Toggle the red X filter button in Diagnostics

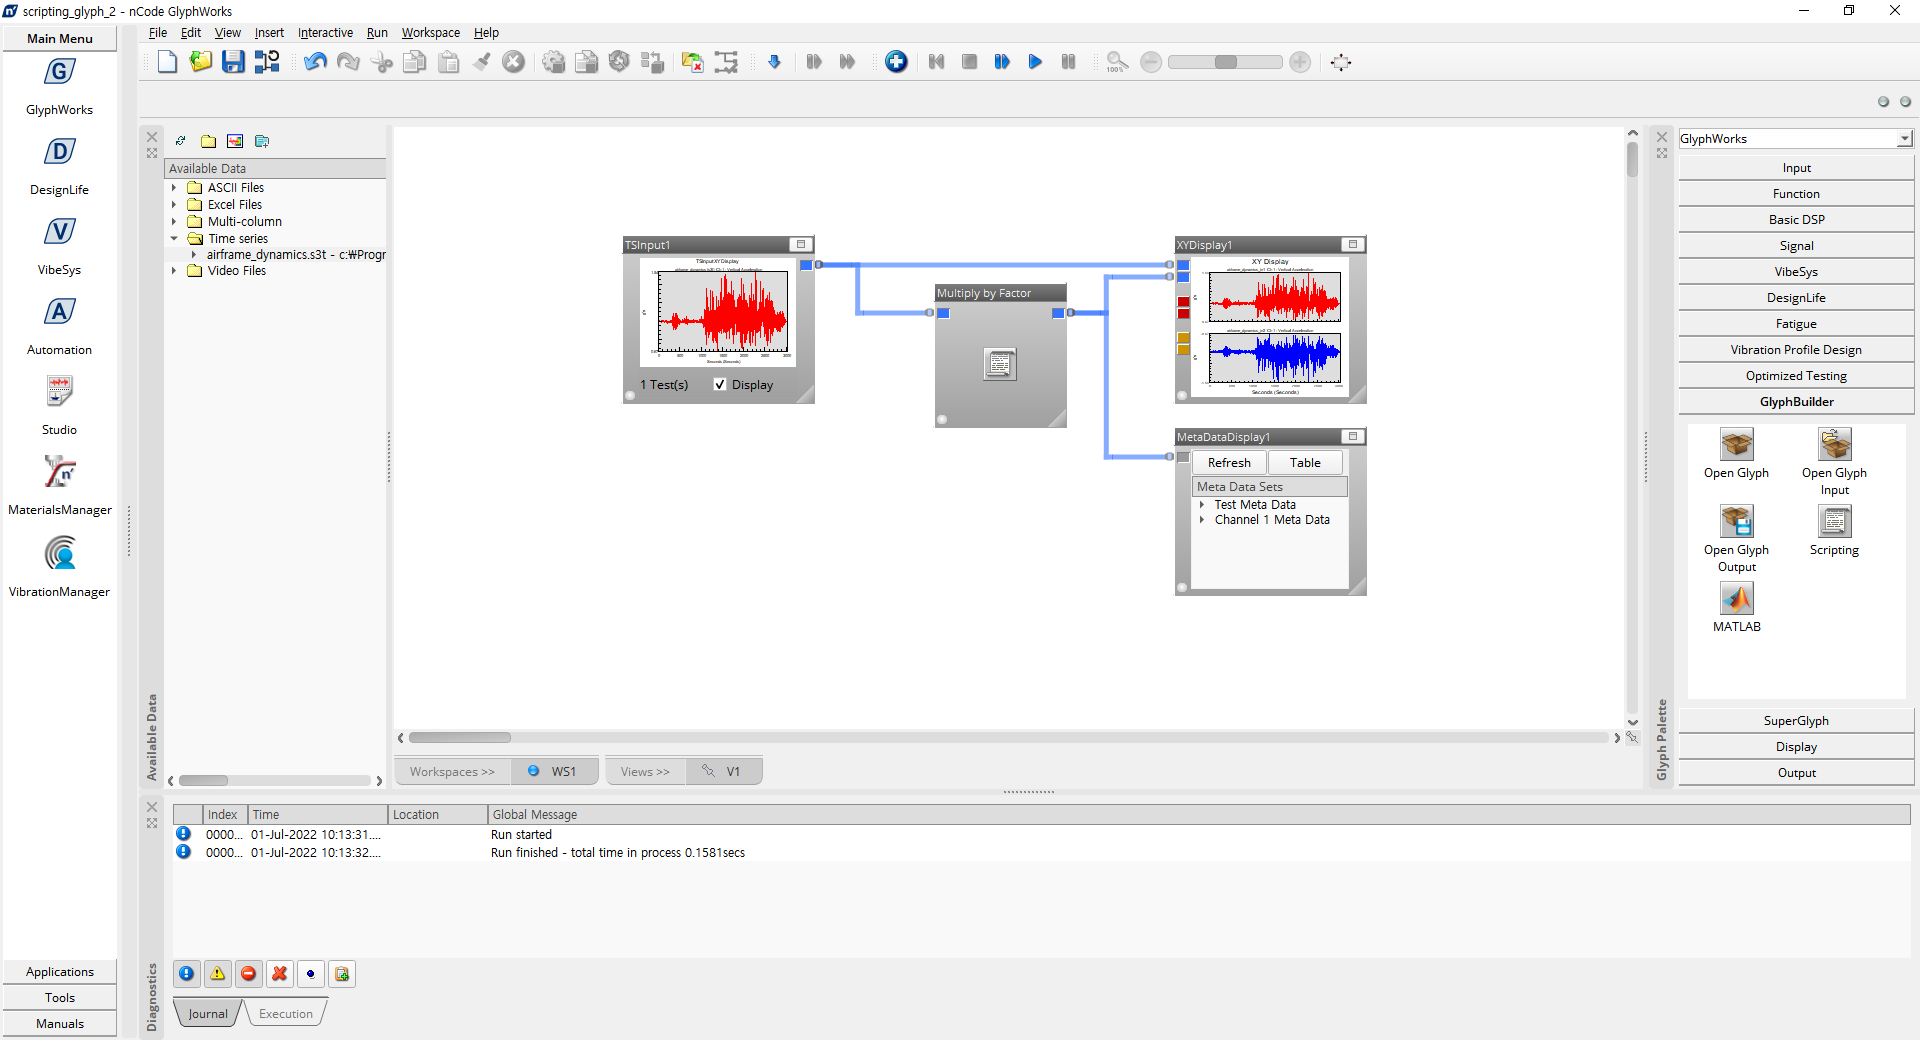click(x=279, y=974)
